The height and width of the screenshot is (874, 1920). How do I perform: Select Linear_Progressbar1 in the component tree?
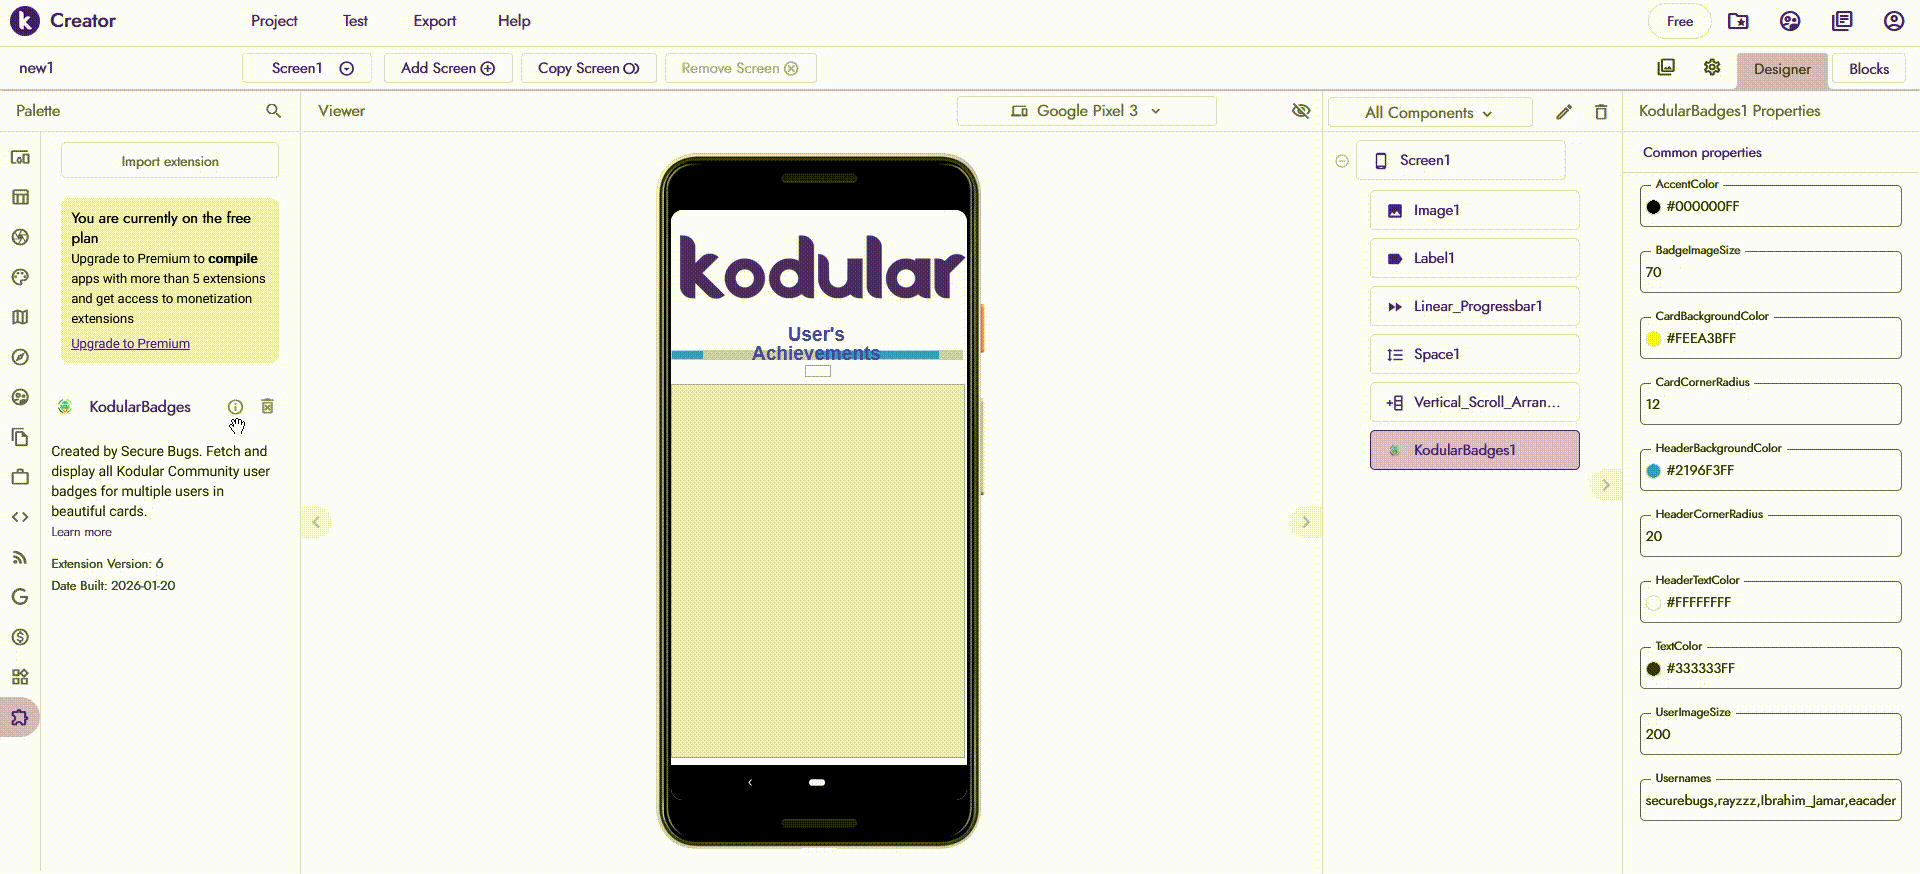(1474, 306)
